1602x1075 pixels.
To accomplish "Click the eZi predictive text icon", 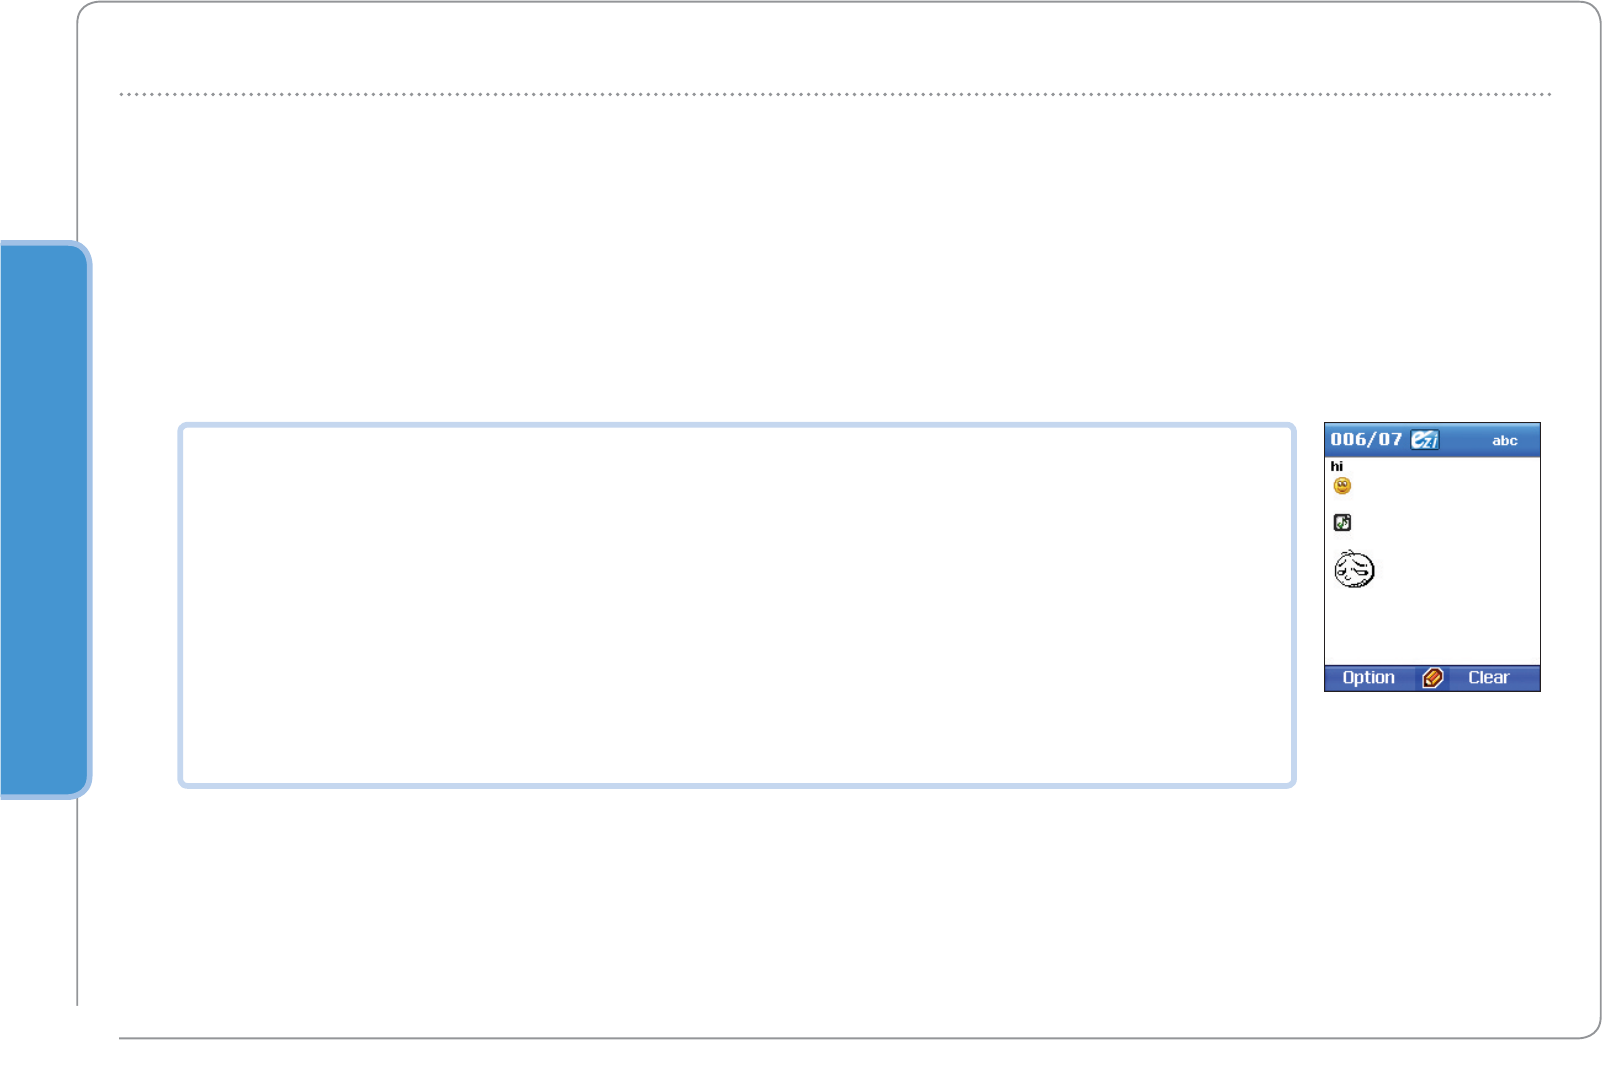I will click(1424, 440).
